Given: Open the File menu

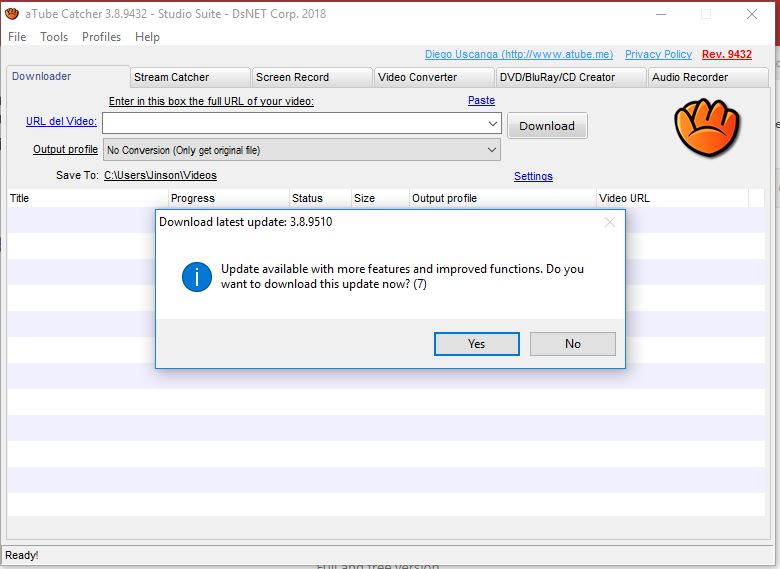Looking at the screenshot, I should pos(17,37).
